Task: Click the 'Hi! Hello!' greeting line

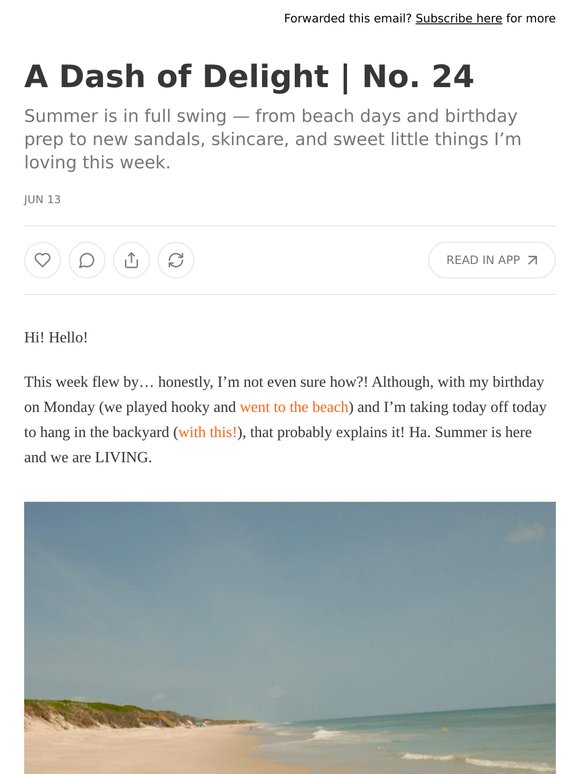Action: pyautogui.click(x=56, y=338)
